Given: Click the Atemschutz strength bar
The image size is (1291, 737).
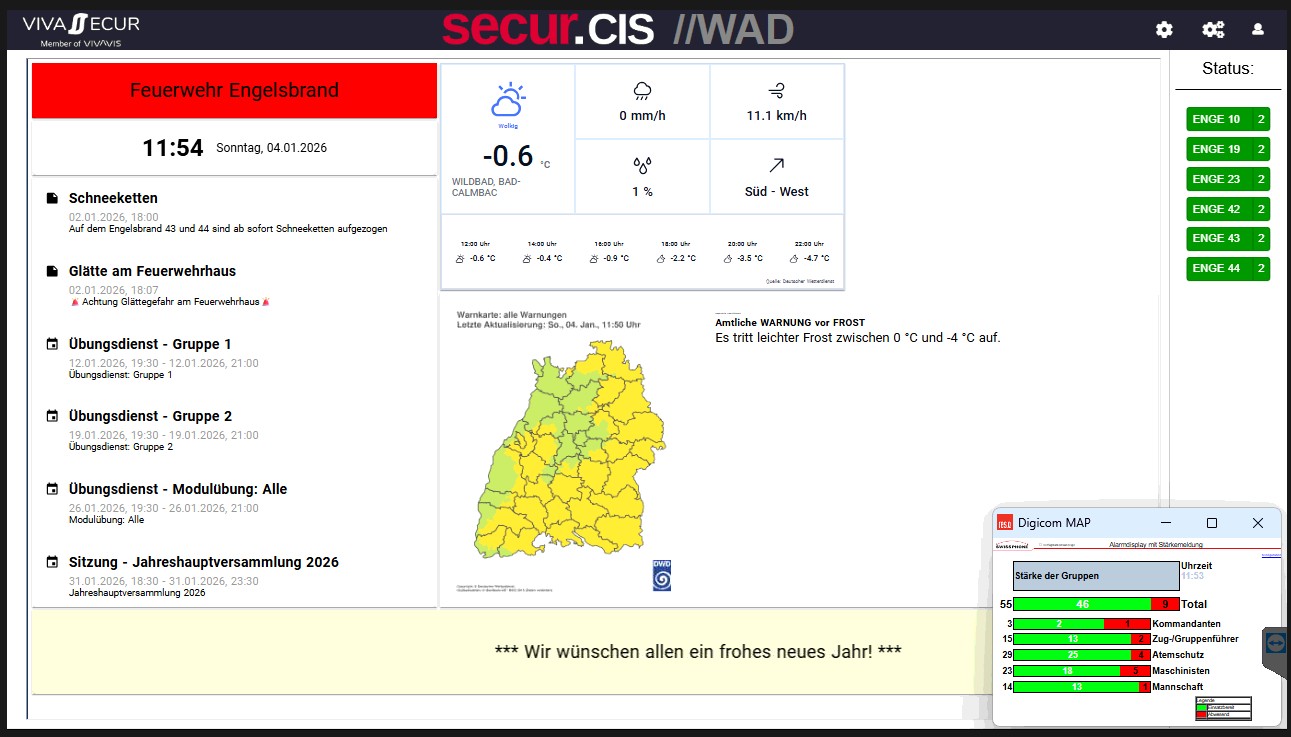Looking at the screenshot, I should 1081,655.
